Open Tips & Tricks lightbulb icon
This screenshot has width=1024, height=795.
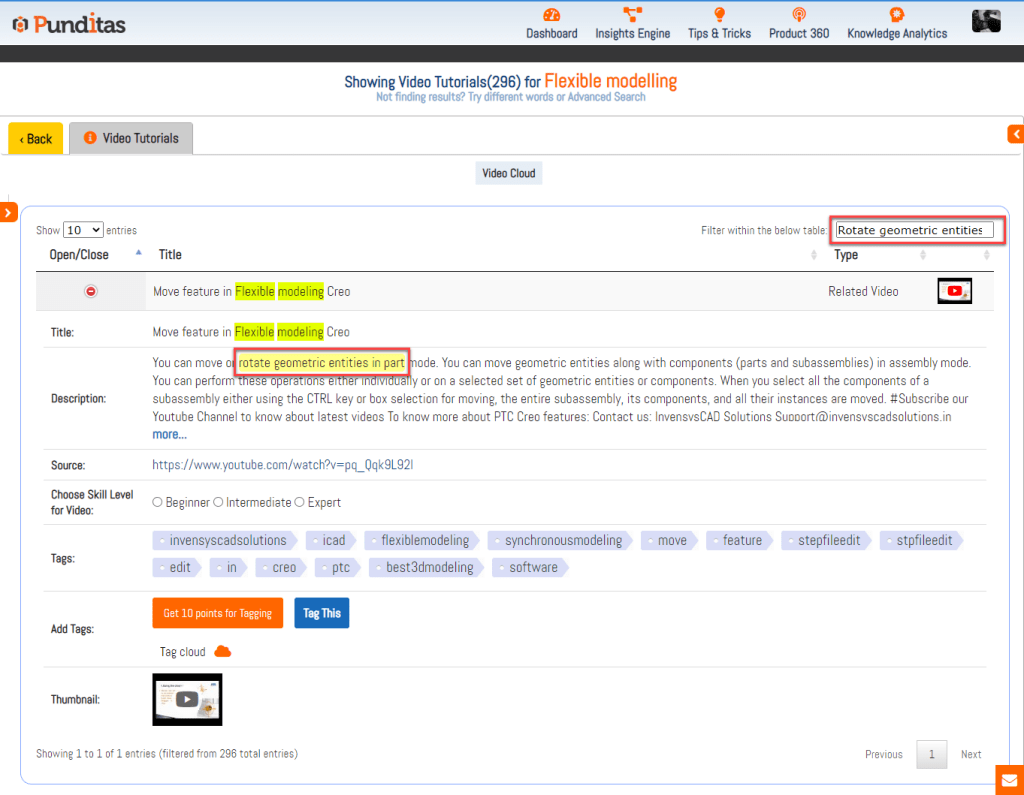coord(719,15)
